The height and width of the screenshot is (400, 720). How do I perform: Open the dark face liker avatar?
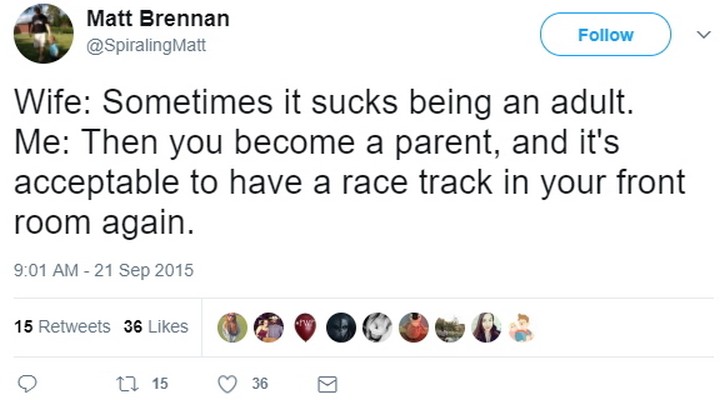pyautogui.click(x=340, y=327)
